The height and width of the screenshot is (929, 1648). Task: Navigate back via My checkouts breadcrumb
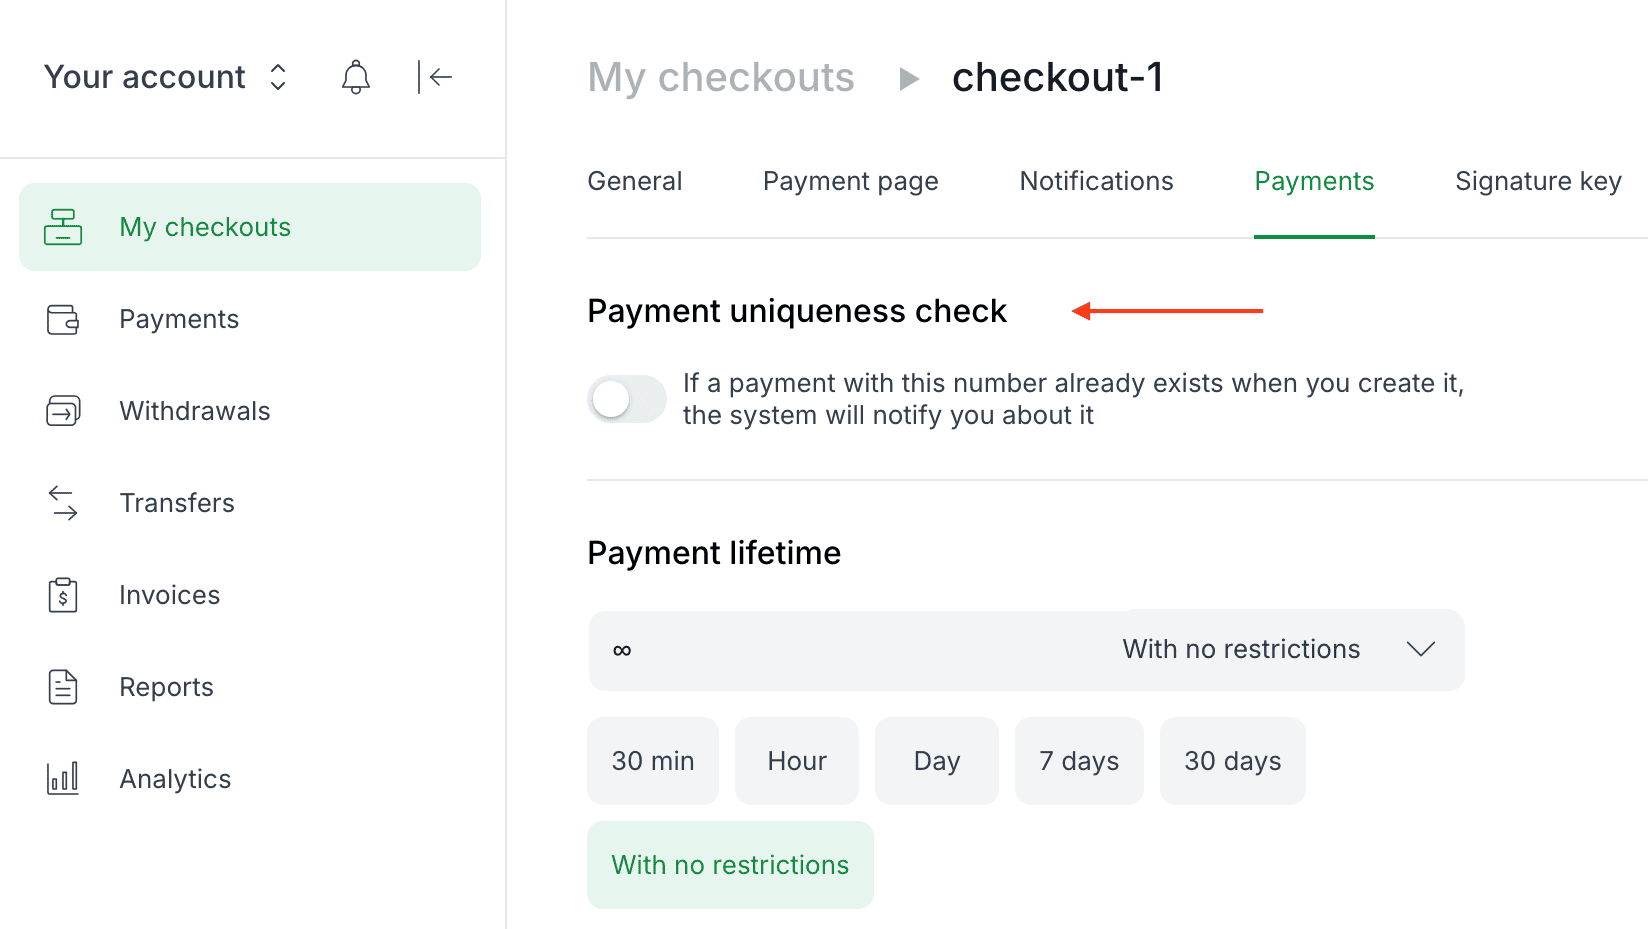pos(721,77)
